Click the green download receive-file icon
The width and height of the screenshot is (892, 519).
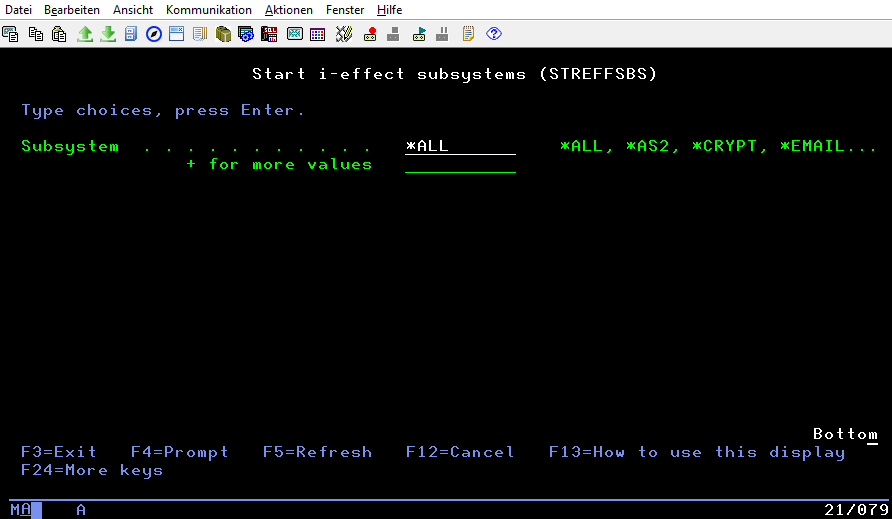click(x=108, y=34)
